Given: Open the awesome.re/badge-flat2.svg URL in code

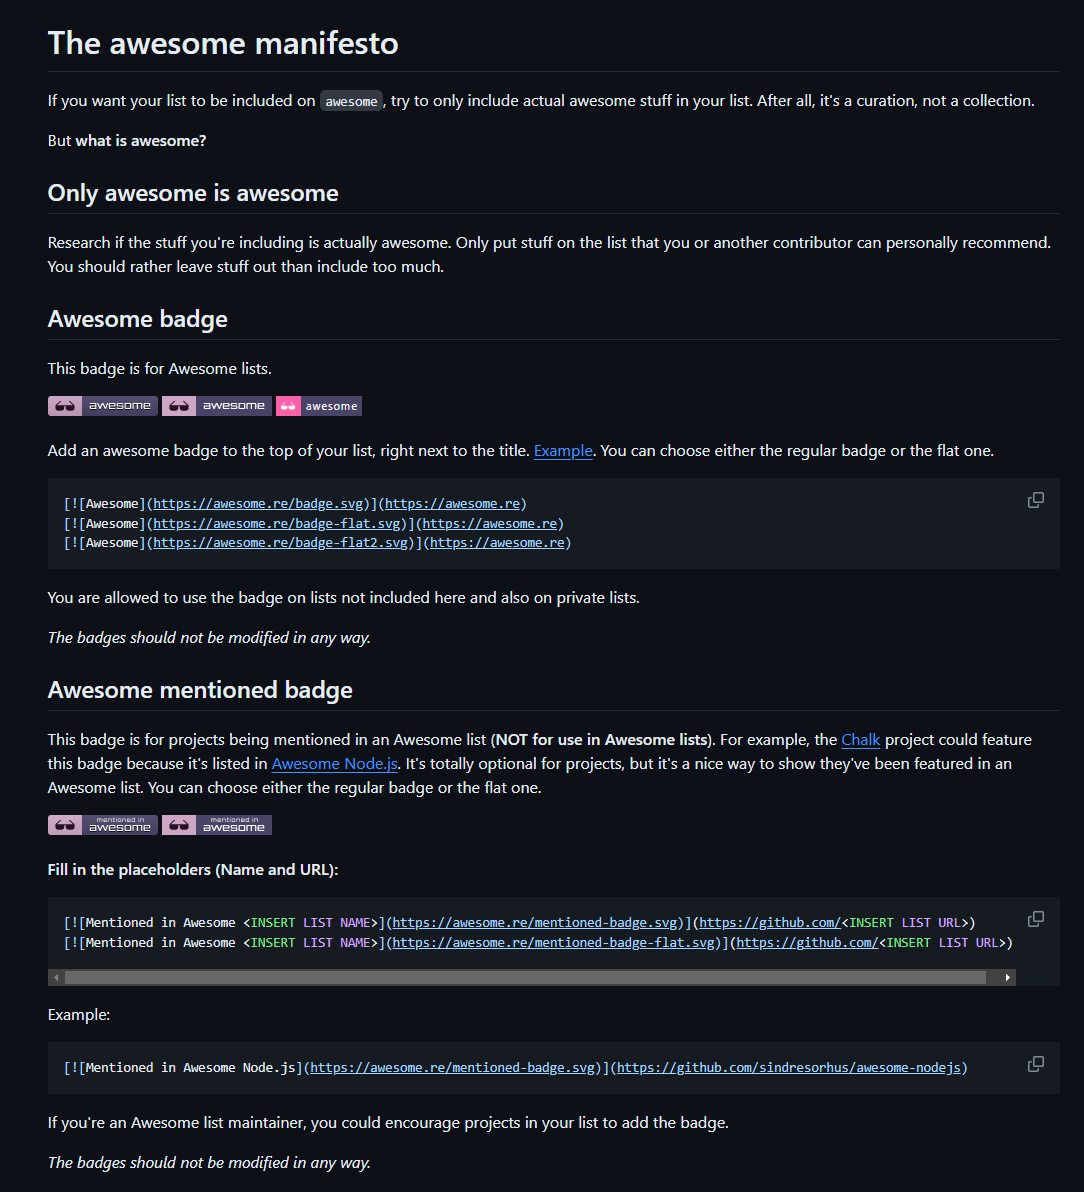Looking at the screenshot, I should point(281,543).
